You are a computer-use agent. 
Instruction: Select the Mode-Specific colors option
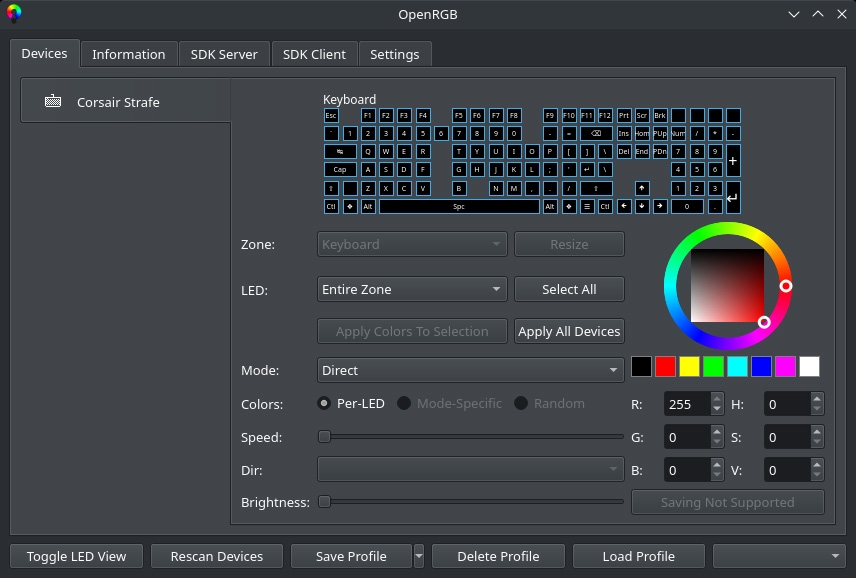[x=404, y=403]
